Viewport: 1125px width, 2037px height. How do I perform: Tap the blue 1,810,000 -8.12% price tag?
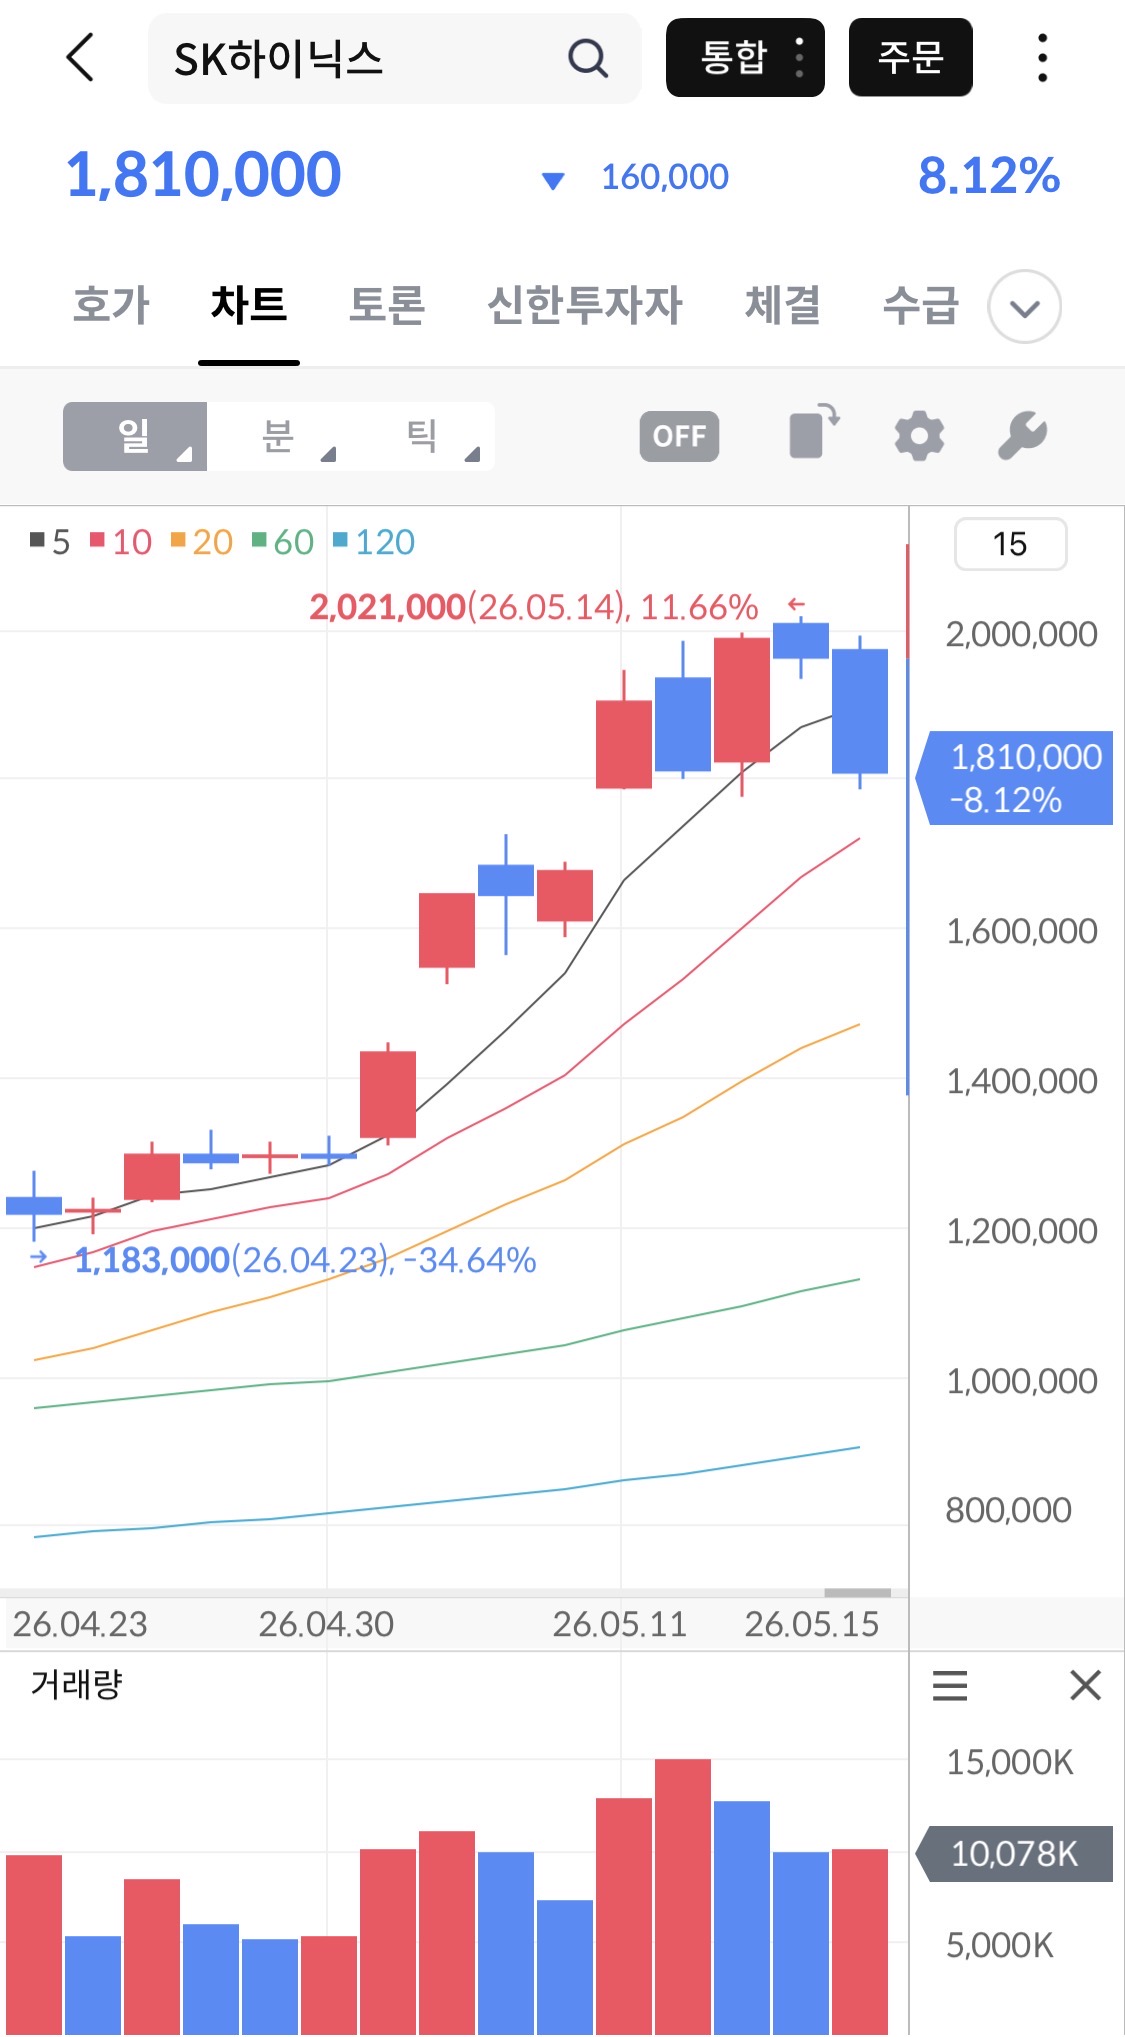tap(1016, 778)
